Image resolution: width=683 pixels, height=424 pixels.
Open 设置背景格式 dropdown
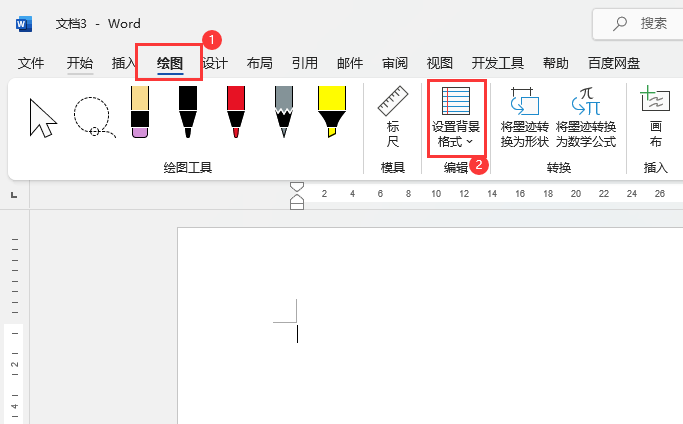(x=456, y=118)
